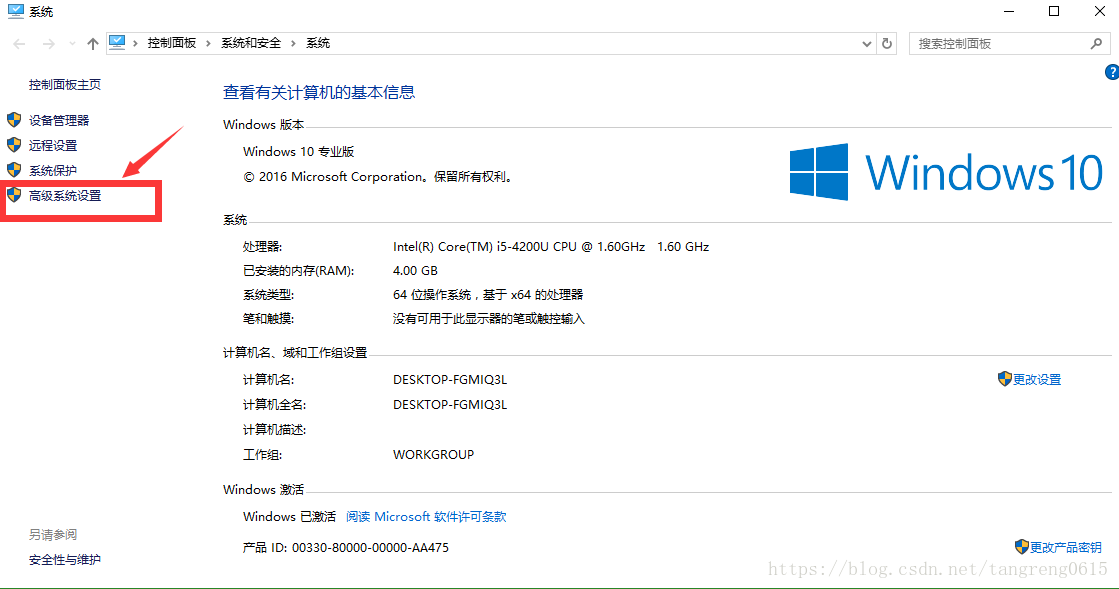Open 安全性与维护
Image resolution: width=1119 pixels, height=589 pixels.
64,560
